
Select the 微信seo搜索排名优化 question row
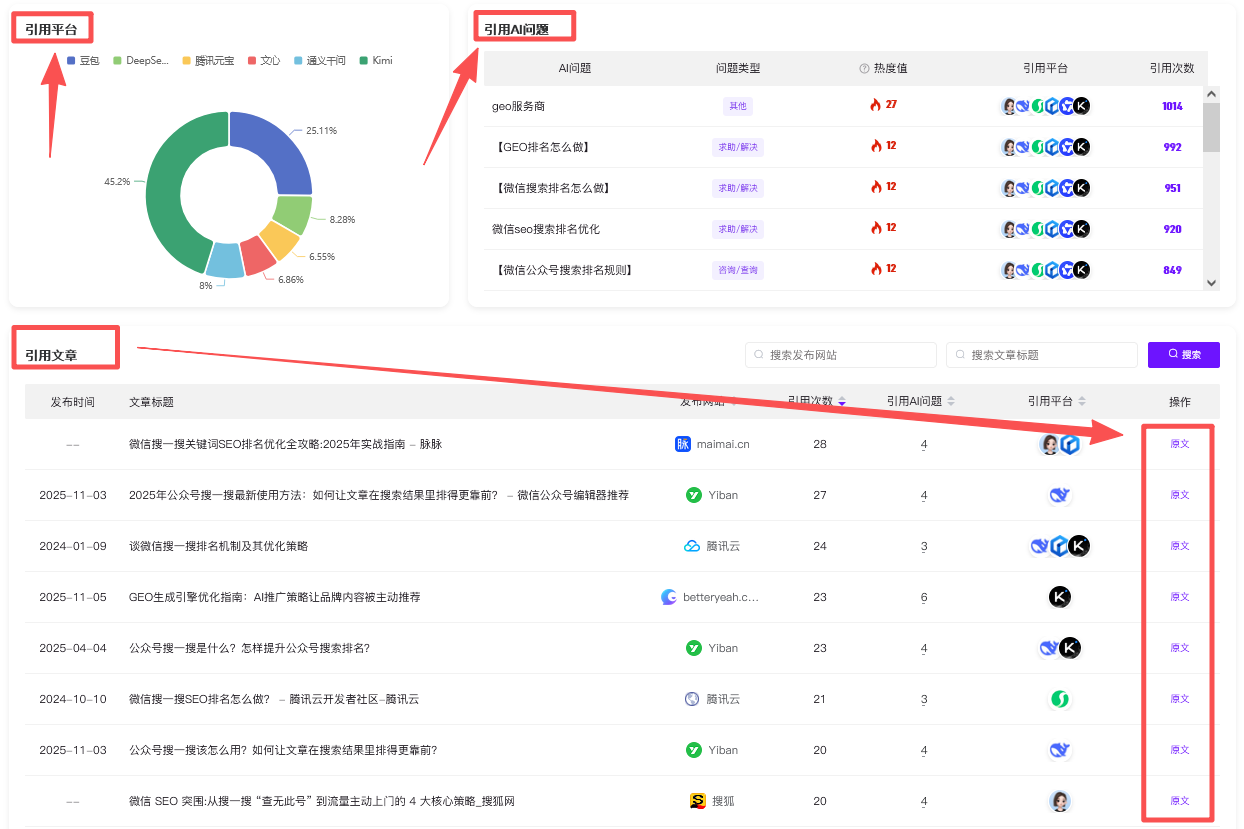(546, 229)
